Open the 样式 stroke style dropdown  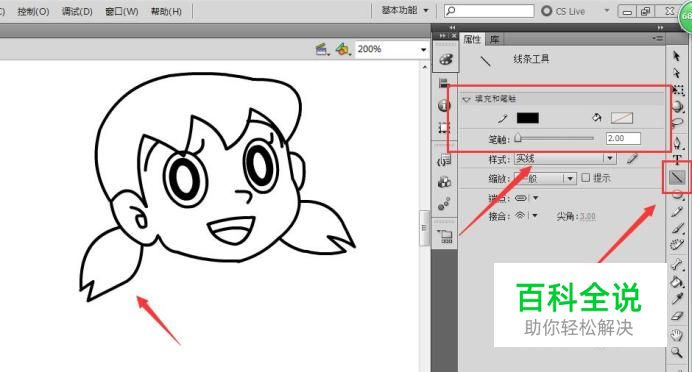(565, 158)
